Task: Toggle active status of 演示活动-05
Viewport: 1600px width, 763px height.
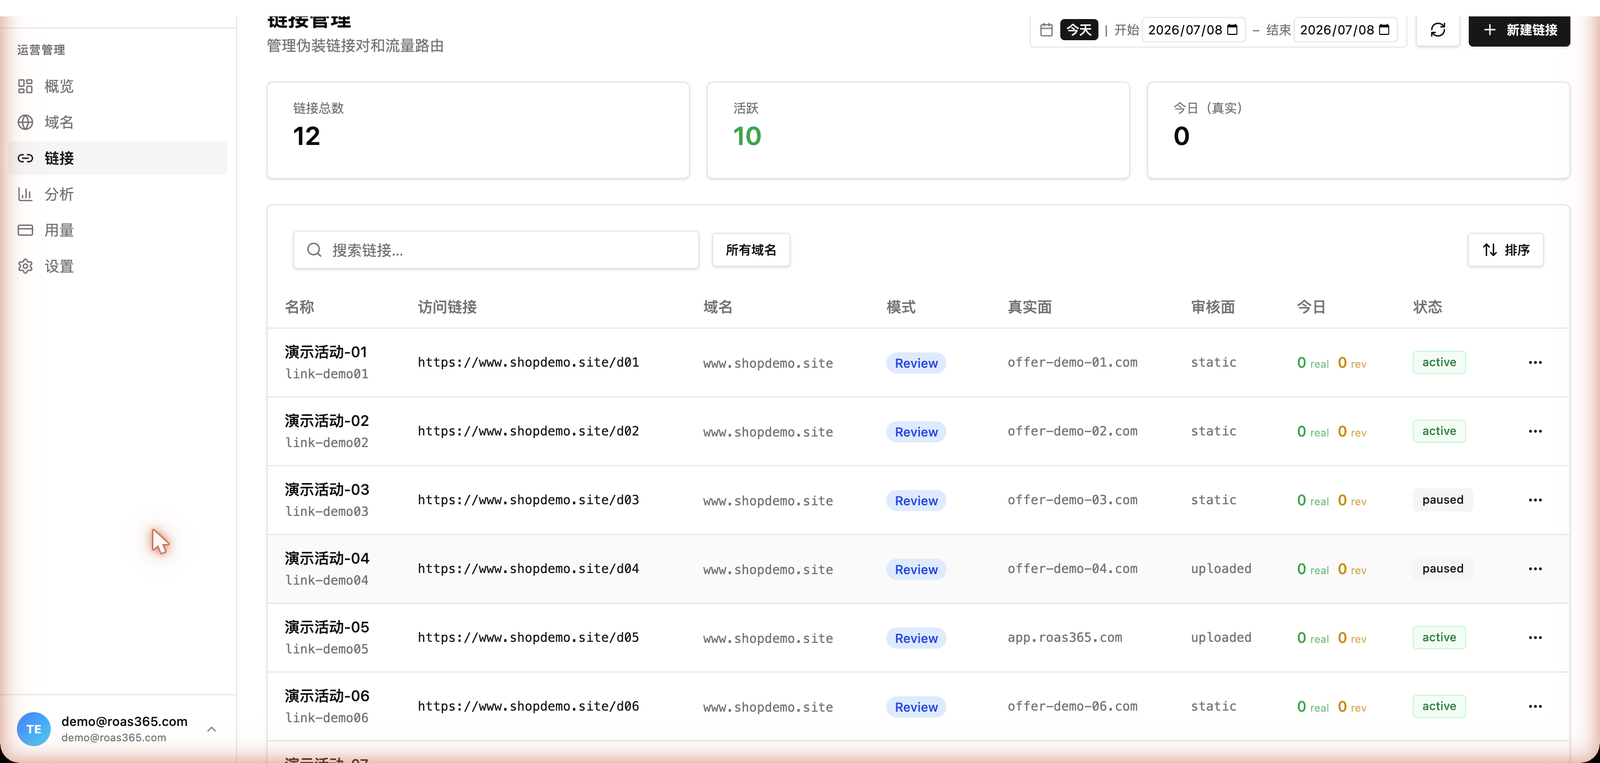Action: point(1439,637)
